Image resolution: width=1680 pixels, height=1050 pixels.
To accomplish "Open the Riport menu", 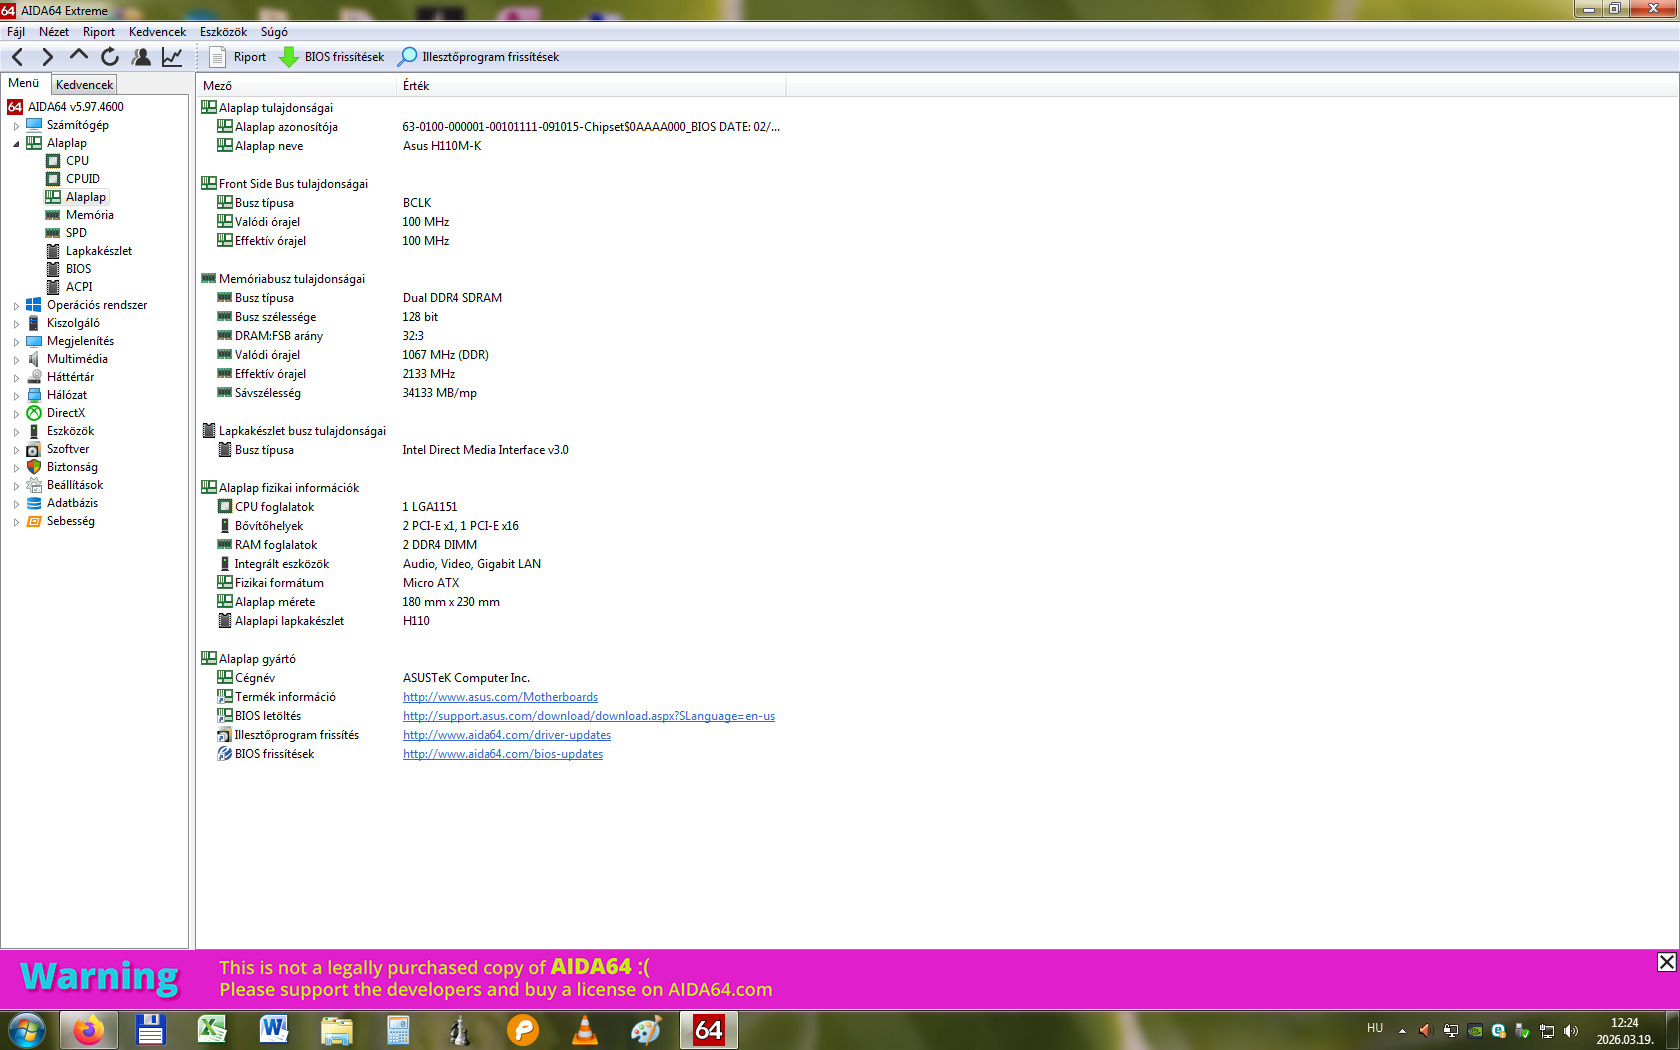I will tap(99, 32).
